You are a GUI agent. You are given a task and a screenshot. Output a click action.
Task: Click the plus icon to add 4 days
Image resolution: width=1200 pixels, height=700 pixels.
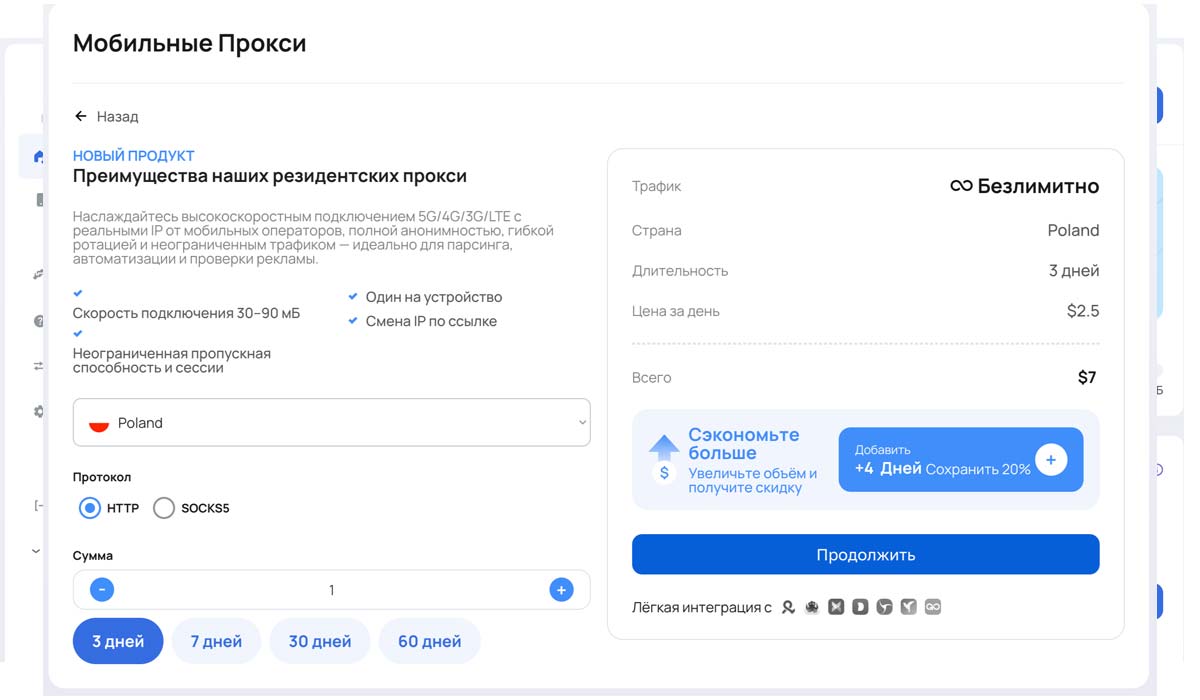(1050, 460)
